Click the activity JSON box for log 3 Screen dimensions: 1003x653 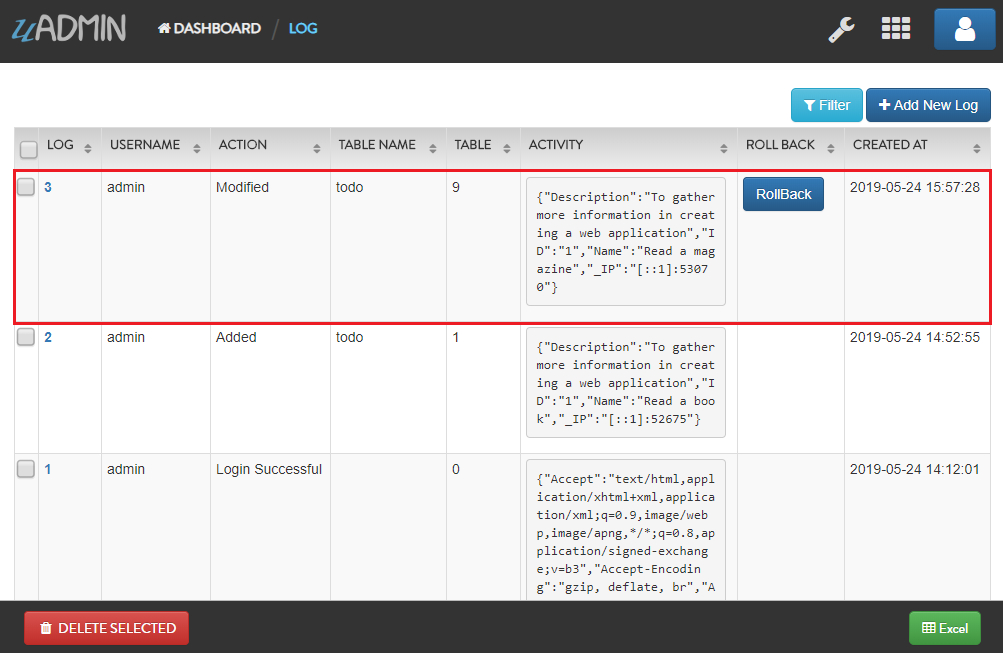coord(626,242)
